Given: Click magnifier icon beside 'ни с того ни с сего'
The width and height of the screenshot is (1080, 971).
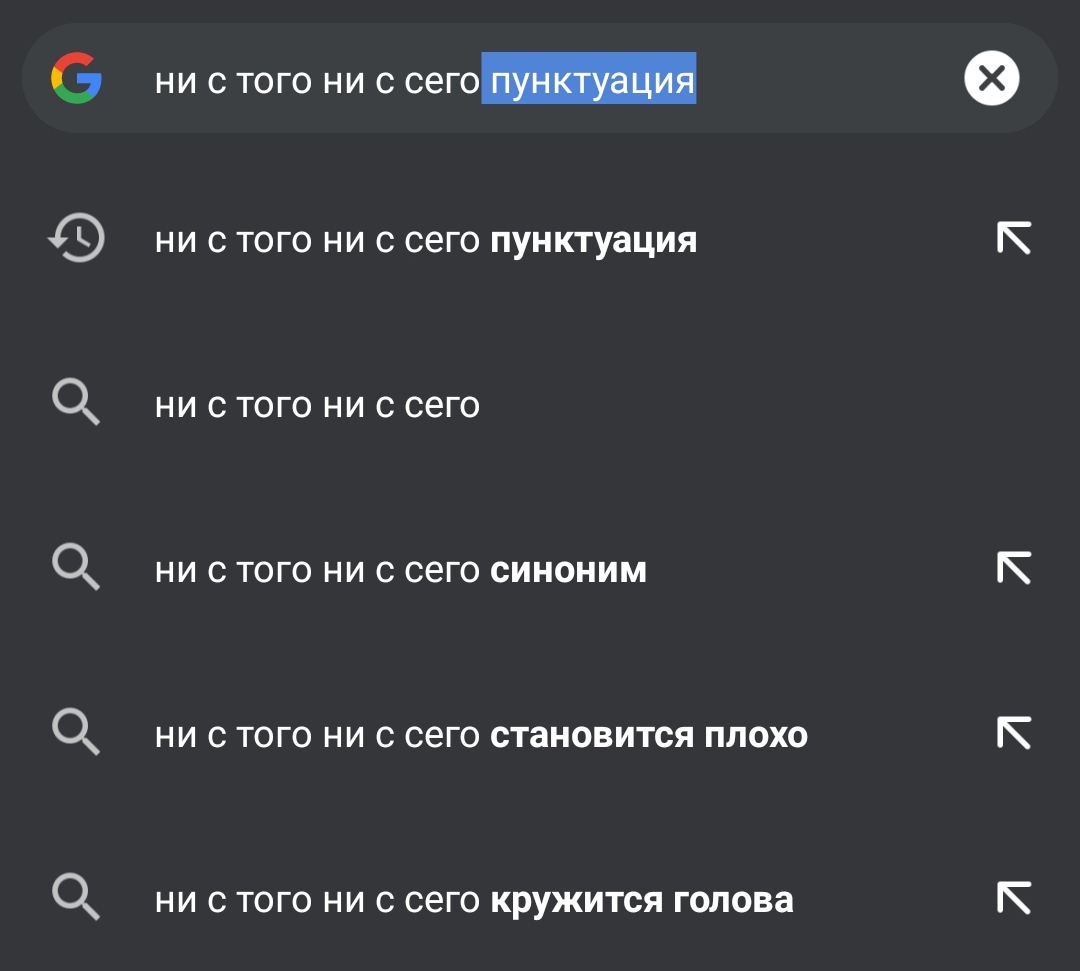Looking at the screenshot, I should [x=76, y=402].
